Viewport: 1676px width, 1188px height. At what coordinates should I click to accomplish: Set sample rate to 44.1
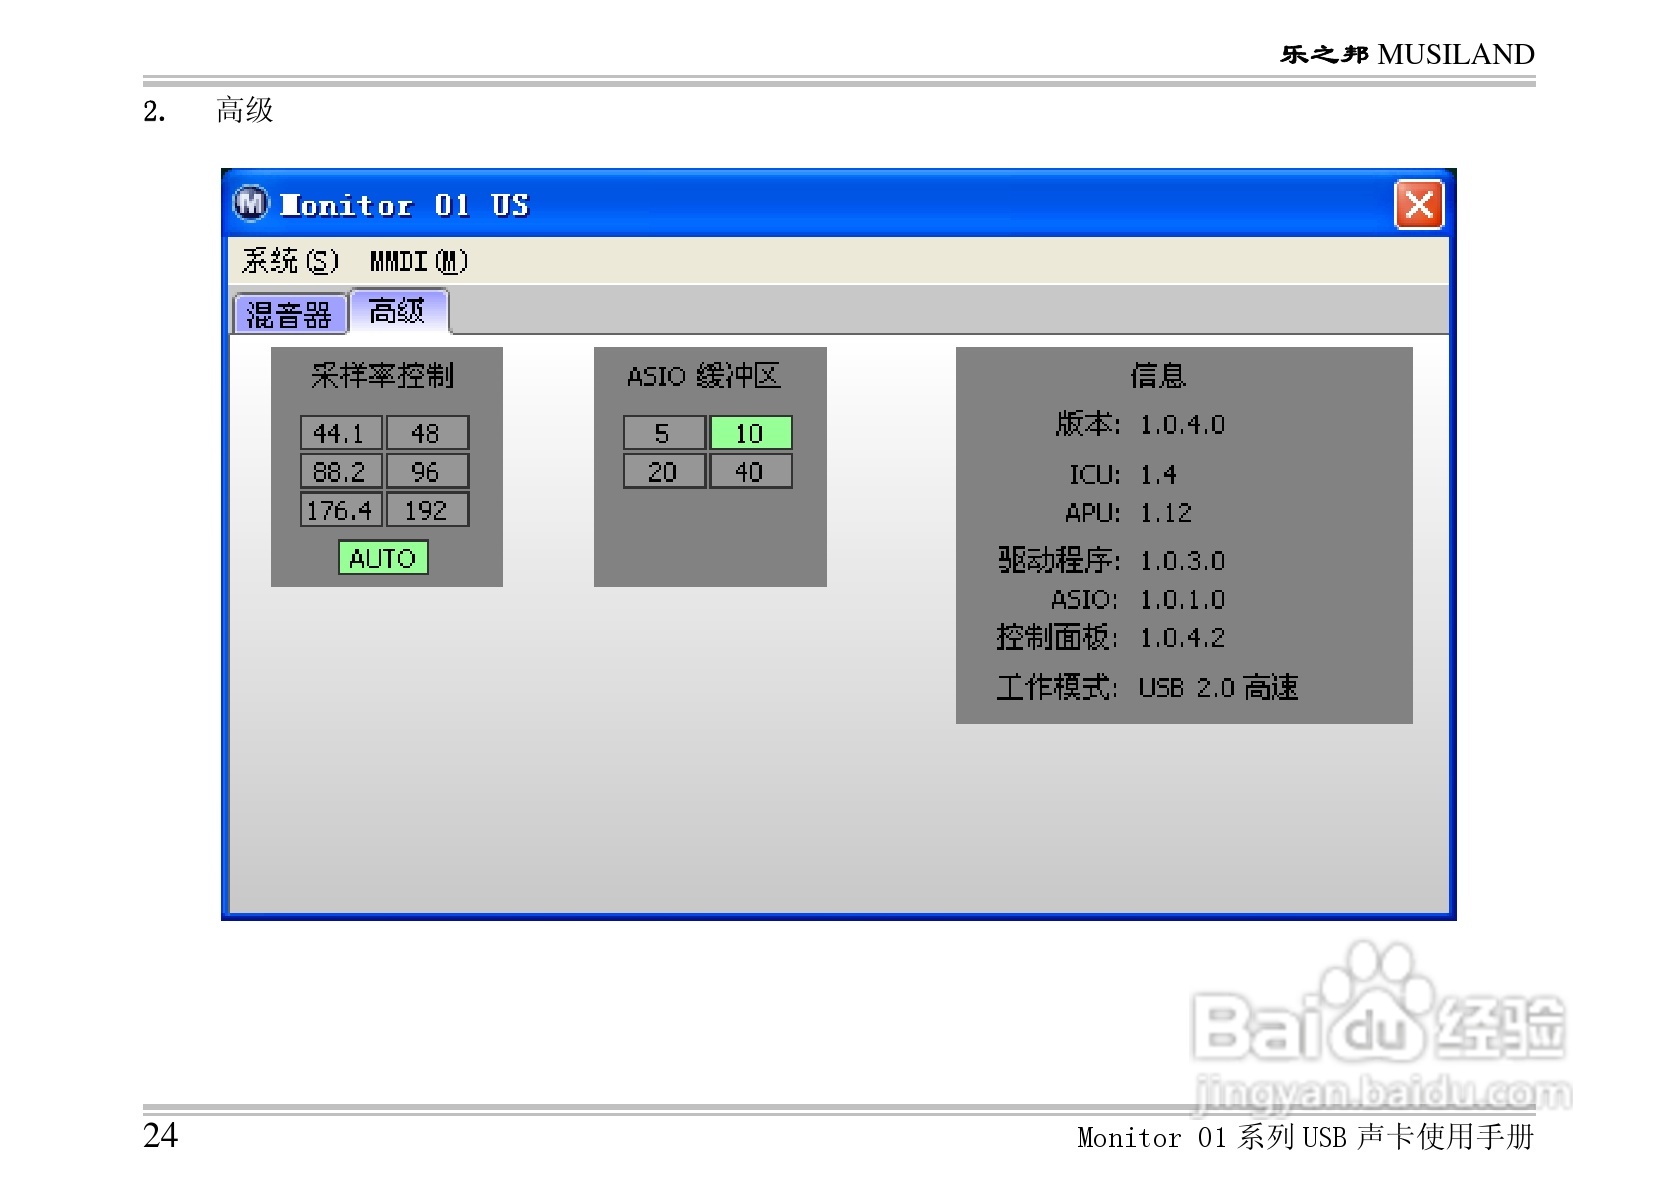[x=340, y=433]
